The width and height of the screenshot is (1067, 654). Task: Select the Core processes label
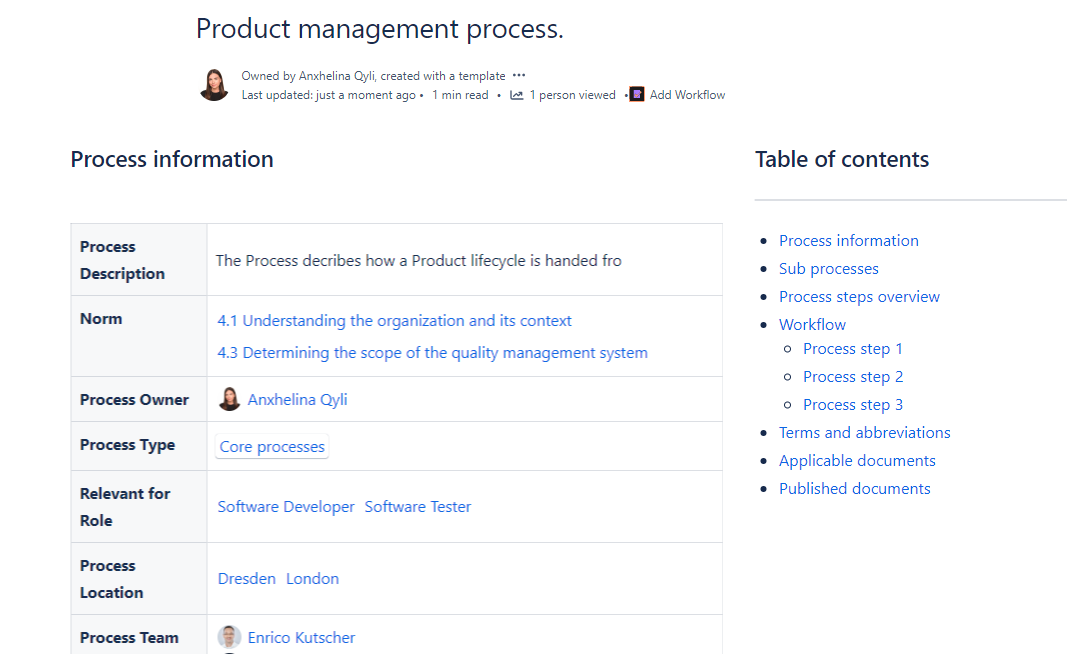tap(272, 447)
